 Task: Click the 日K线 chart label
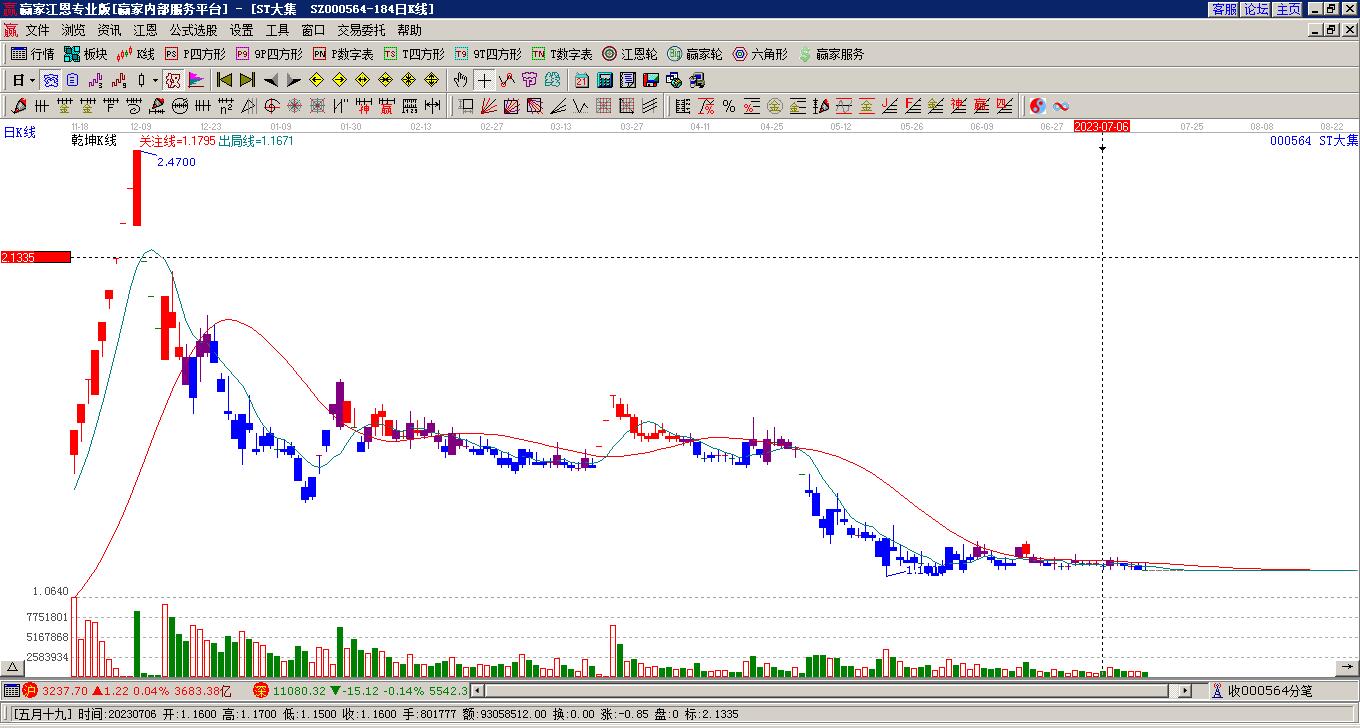coord(19,132)
